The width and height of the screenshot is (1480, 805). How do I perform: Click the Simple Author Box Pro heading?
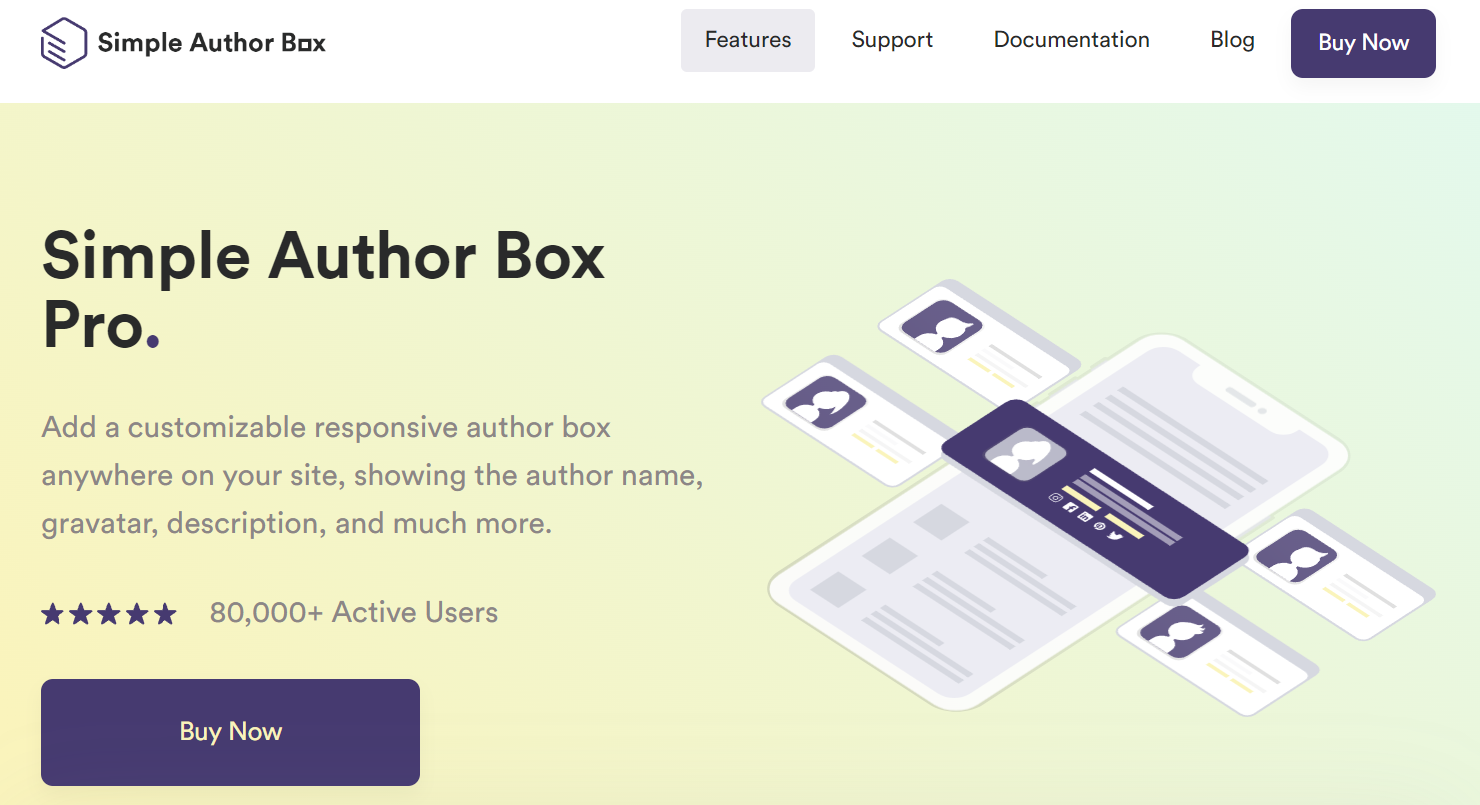(x=323, y=289)
